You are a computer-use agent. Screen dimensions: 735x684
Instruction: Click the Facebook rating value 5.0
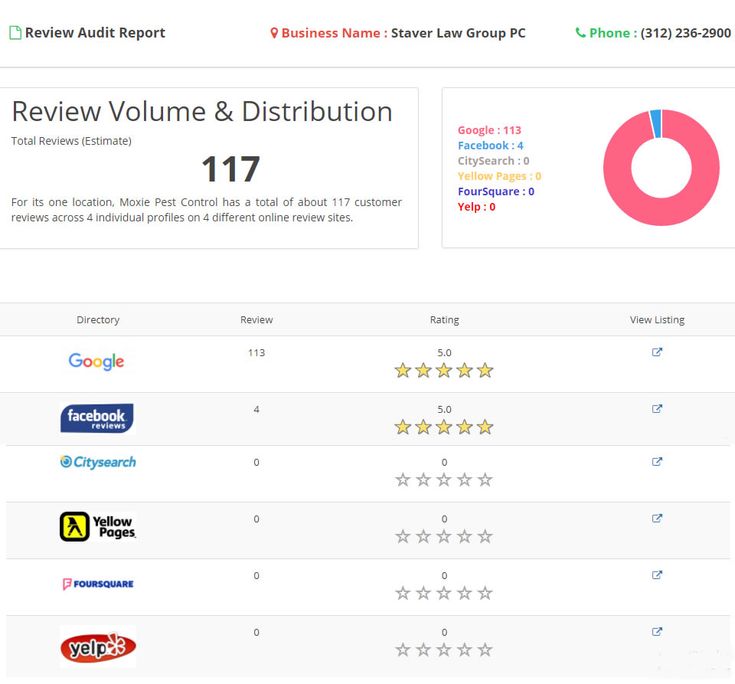click(444, 409)
